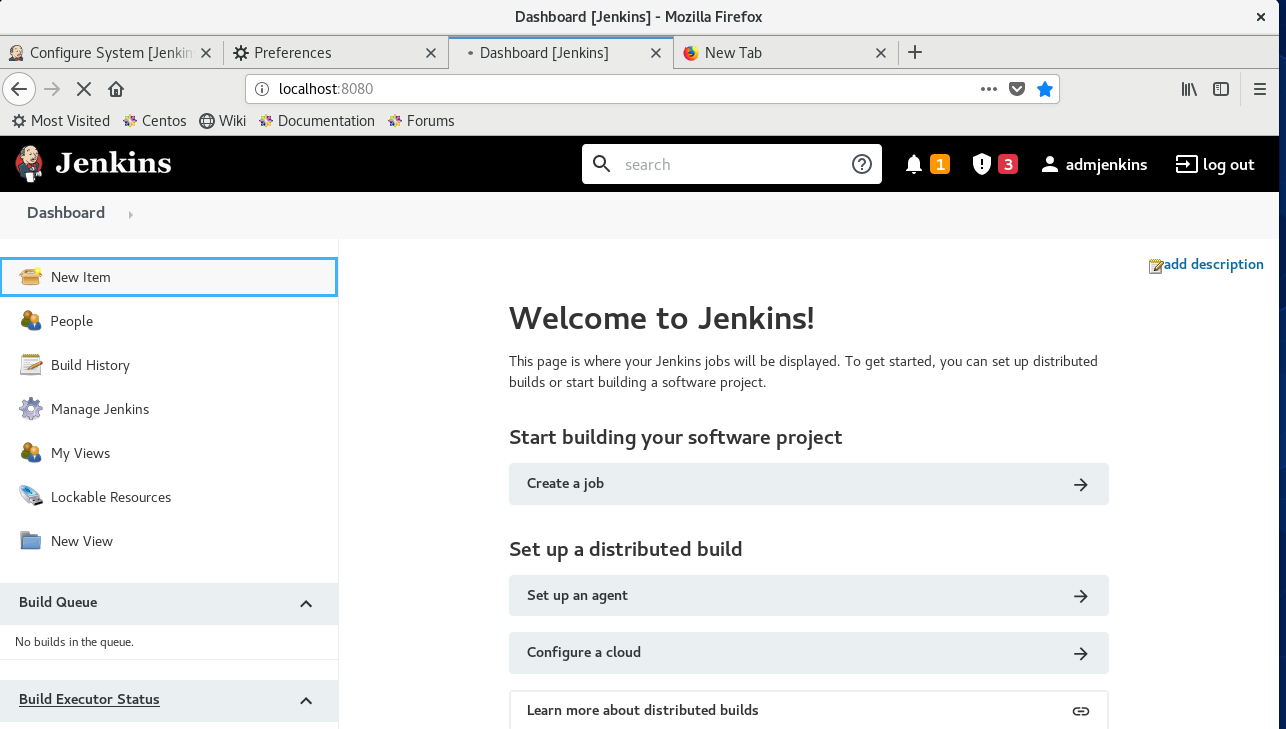Close the Preferences tab
The image size is (1286, 729).
tap(431, 53)
